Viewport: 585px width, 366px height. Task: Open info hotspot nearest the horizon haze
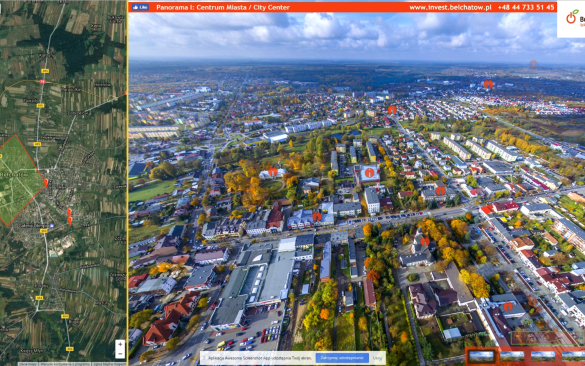[x=488, y=84]
